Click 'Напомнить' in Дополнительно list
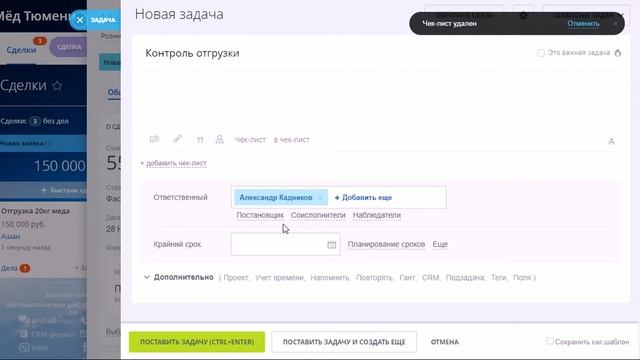Image resolution: width=640 pixels, height=360 pixels. (329, 278)
